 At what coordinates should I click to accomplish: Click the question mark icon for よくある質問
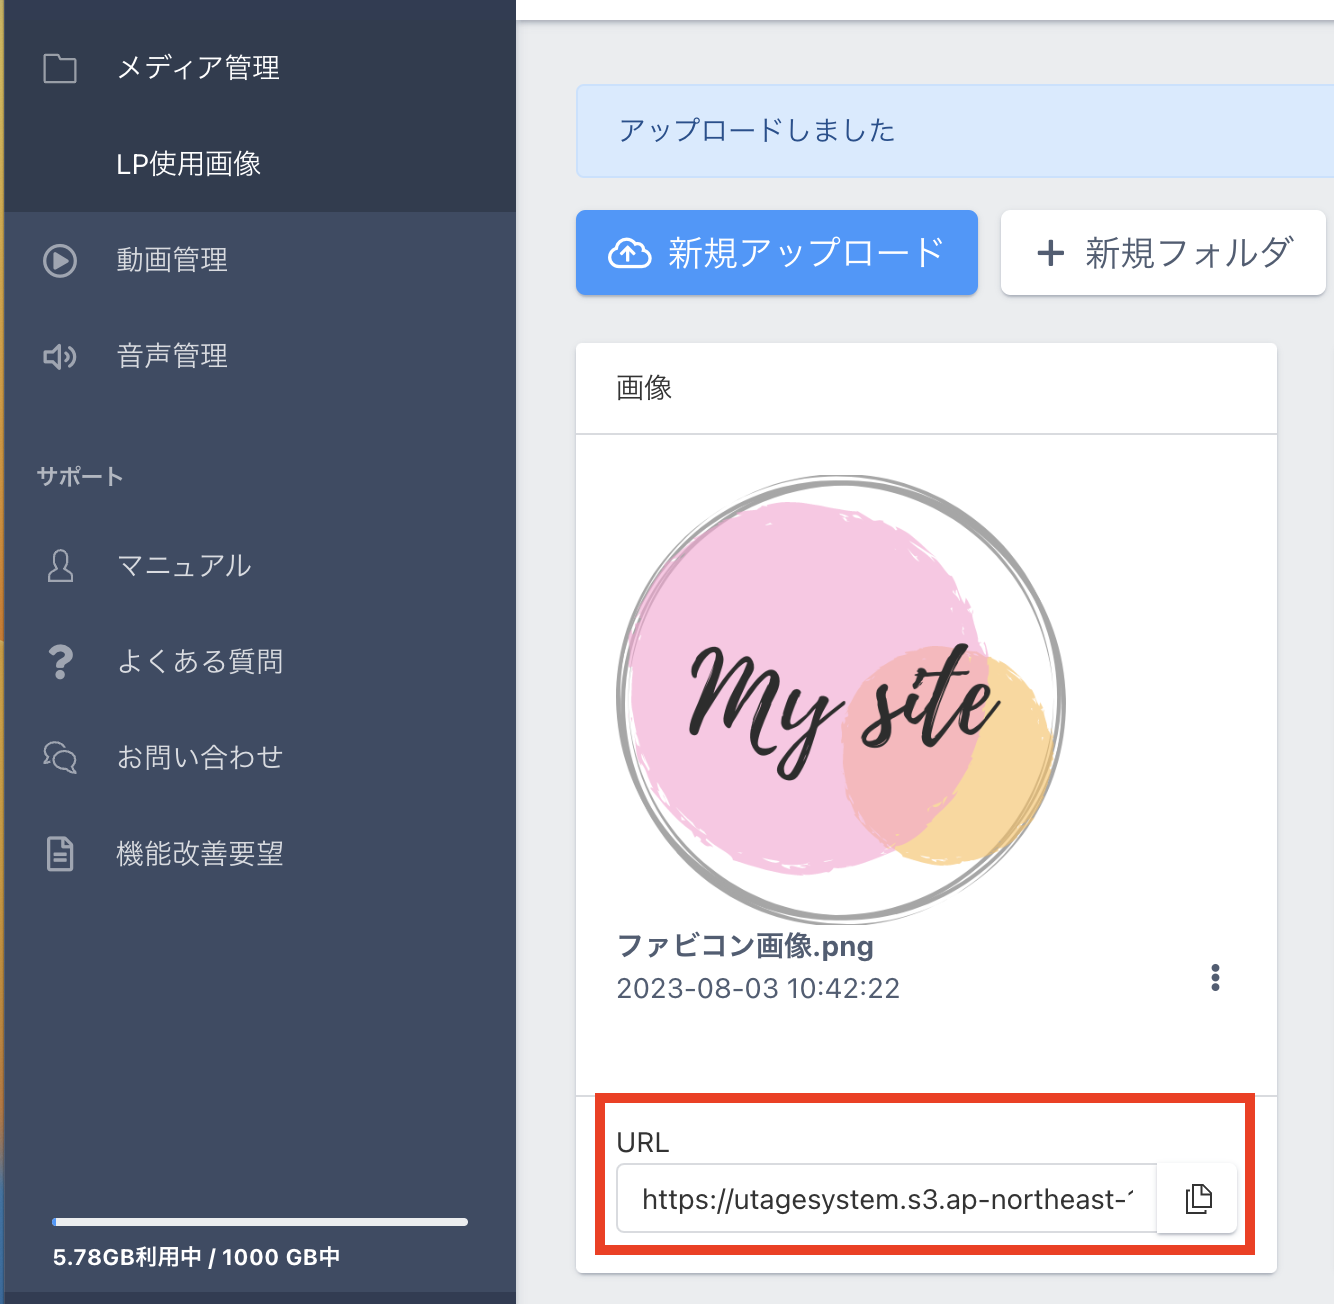point(60,662)
